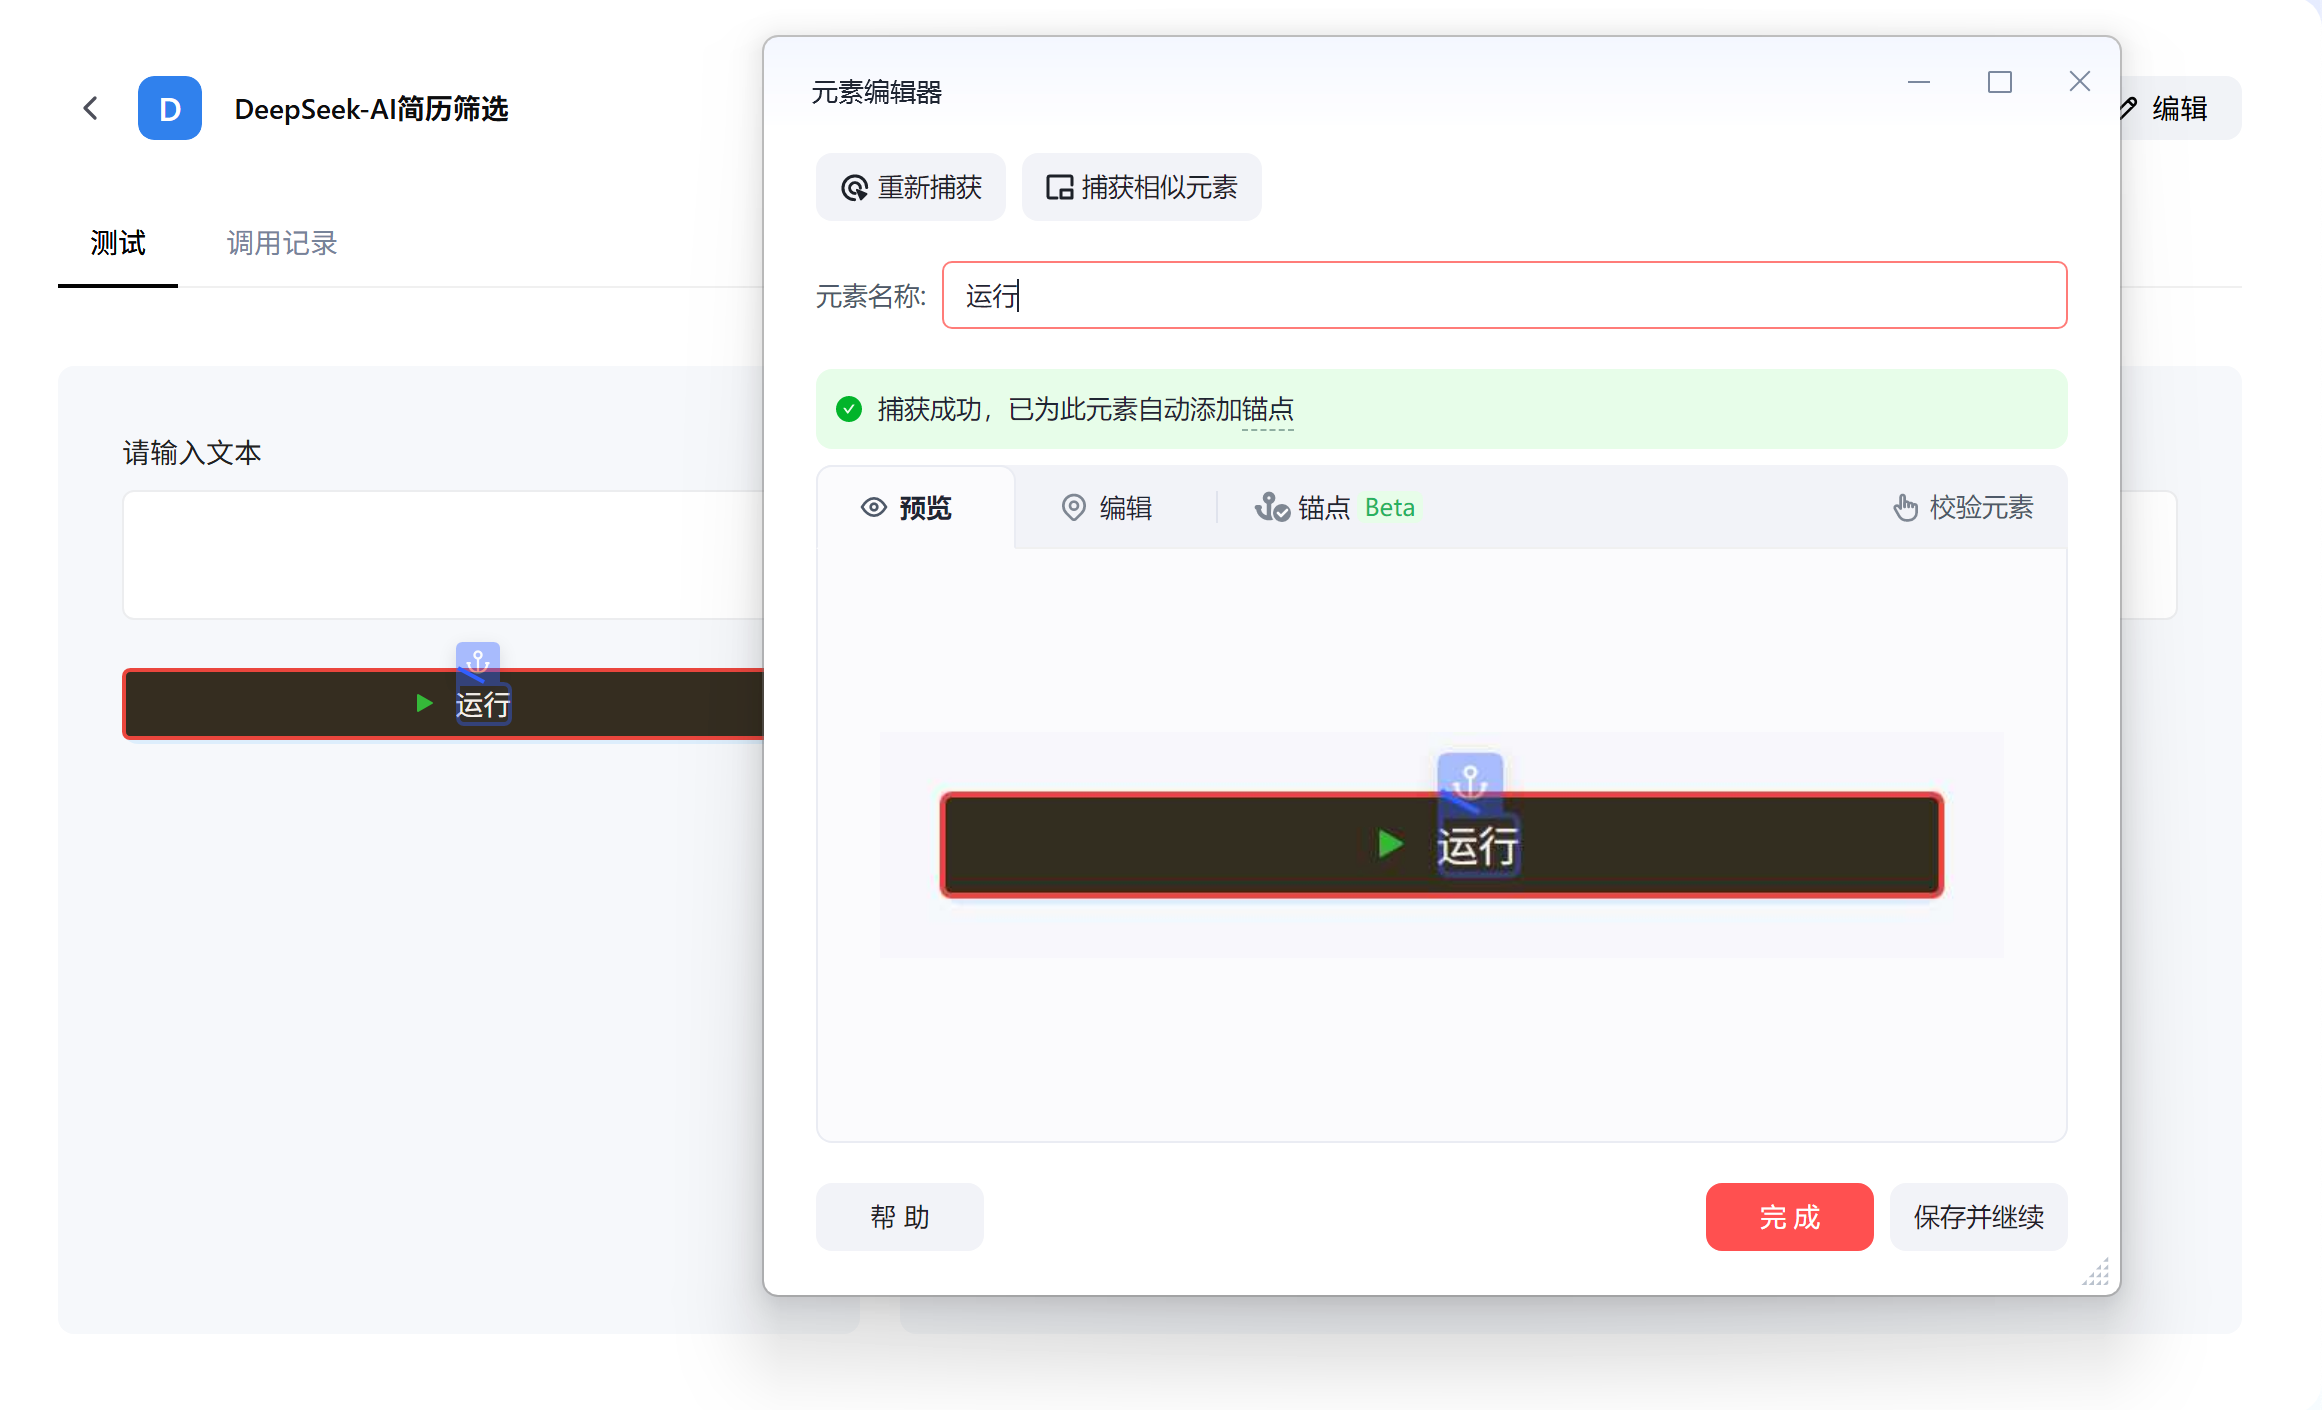2322x1410 pixels.
Task: Click the back arrow beside DeepSeek logo
Action: click(91, 108)
